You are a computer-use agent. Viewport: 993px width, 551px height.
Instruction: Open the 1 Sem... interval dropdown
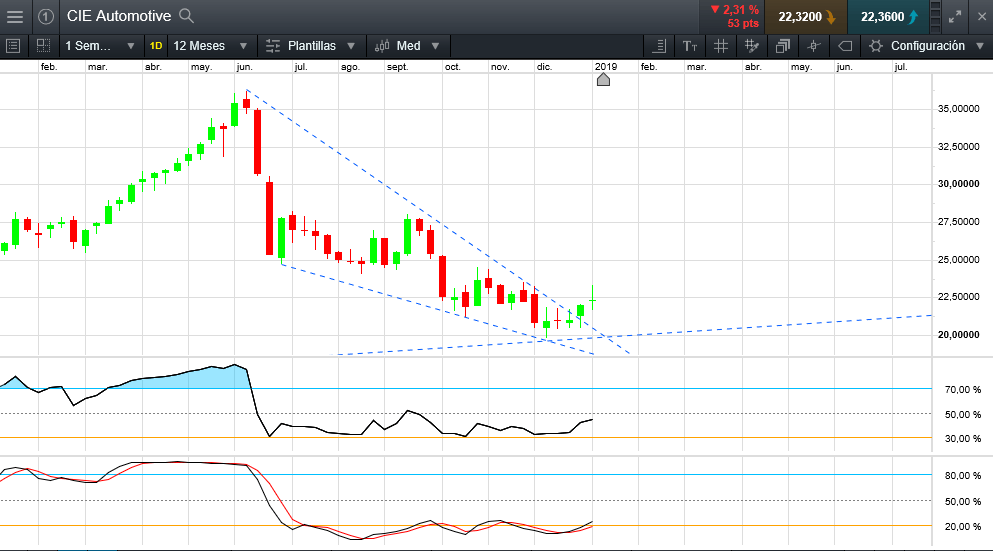pos(100,46)
